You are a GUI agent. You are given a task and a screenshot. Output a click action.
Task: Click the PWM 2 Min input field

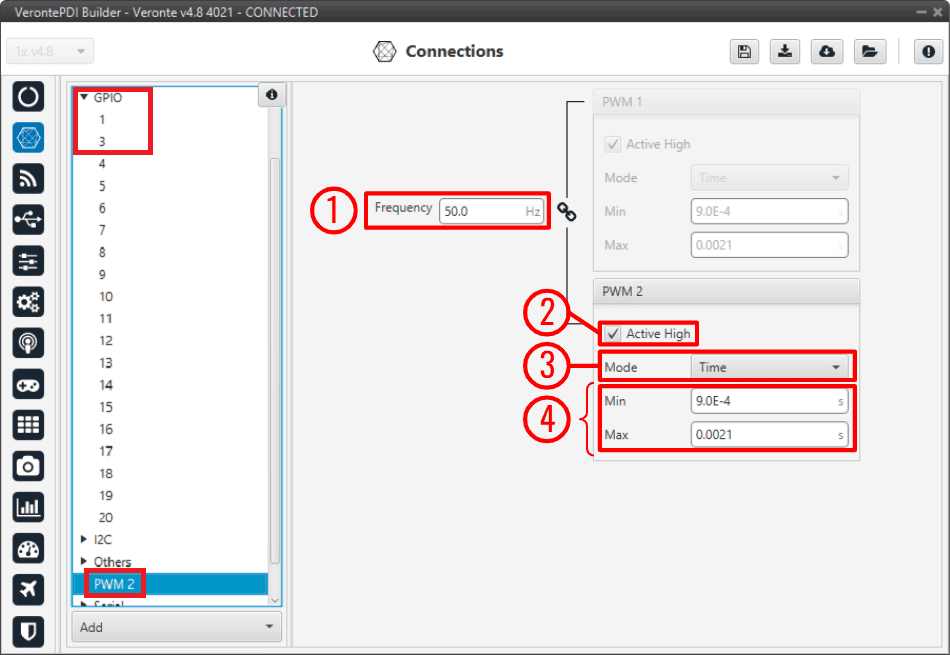[x=769, y=401]
